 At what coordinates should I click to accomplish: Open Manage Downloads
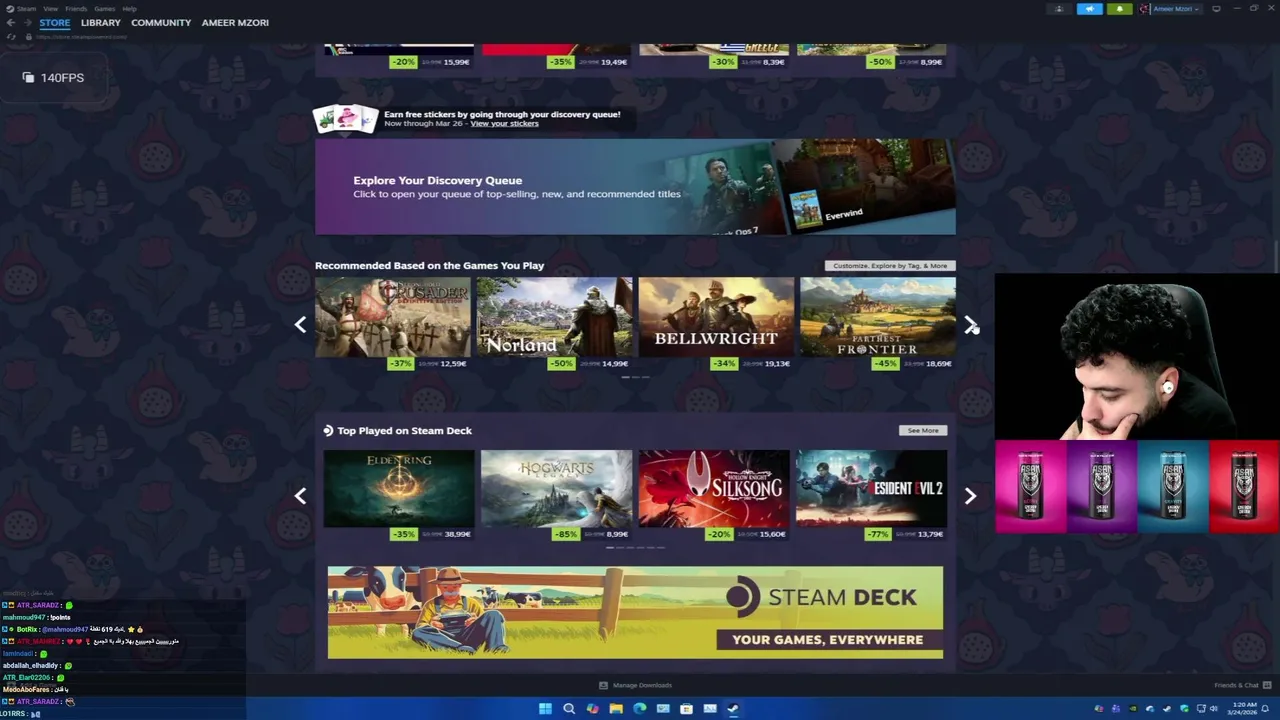[635, 685]
